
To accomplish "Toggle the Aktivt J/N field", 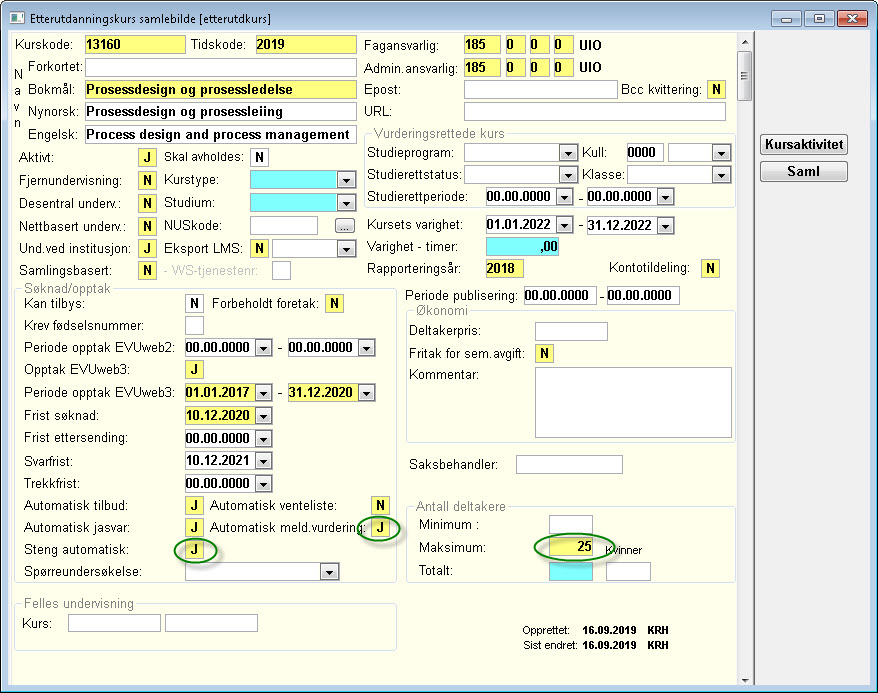I will tap(147, 157).
